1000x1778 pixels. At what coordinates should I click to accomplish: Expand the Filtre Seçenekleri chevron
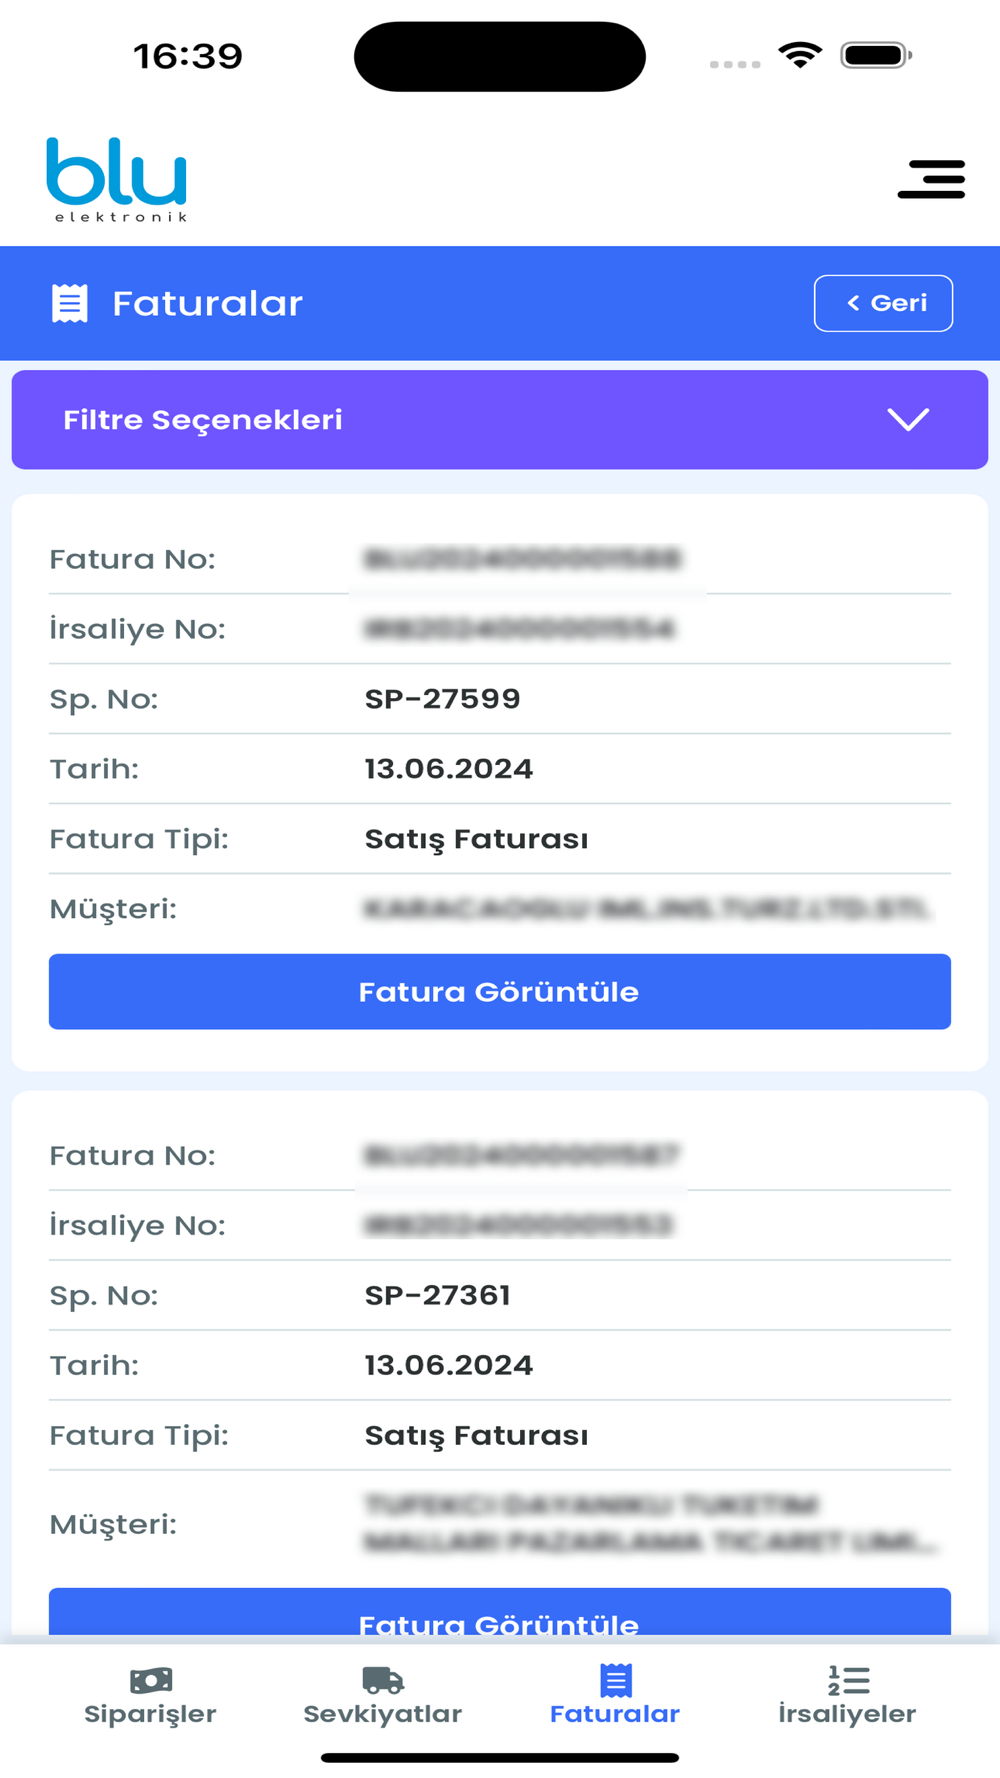click(908, 420)
